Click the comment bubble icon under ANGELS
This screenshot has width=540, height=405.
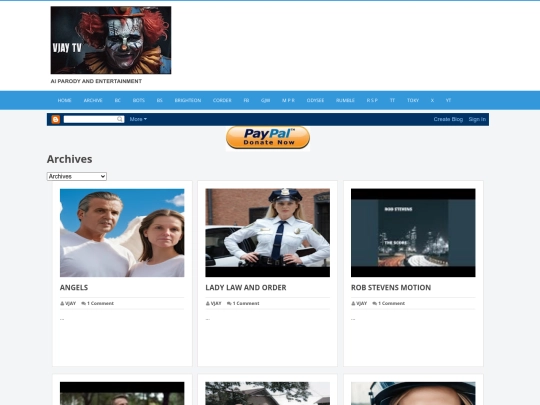coord(83,303)
